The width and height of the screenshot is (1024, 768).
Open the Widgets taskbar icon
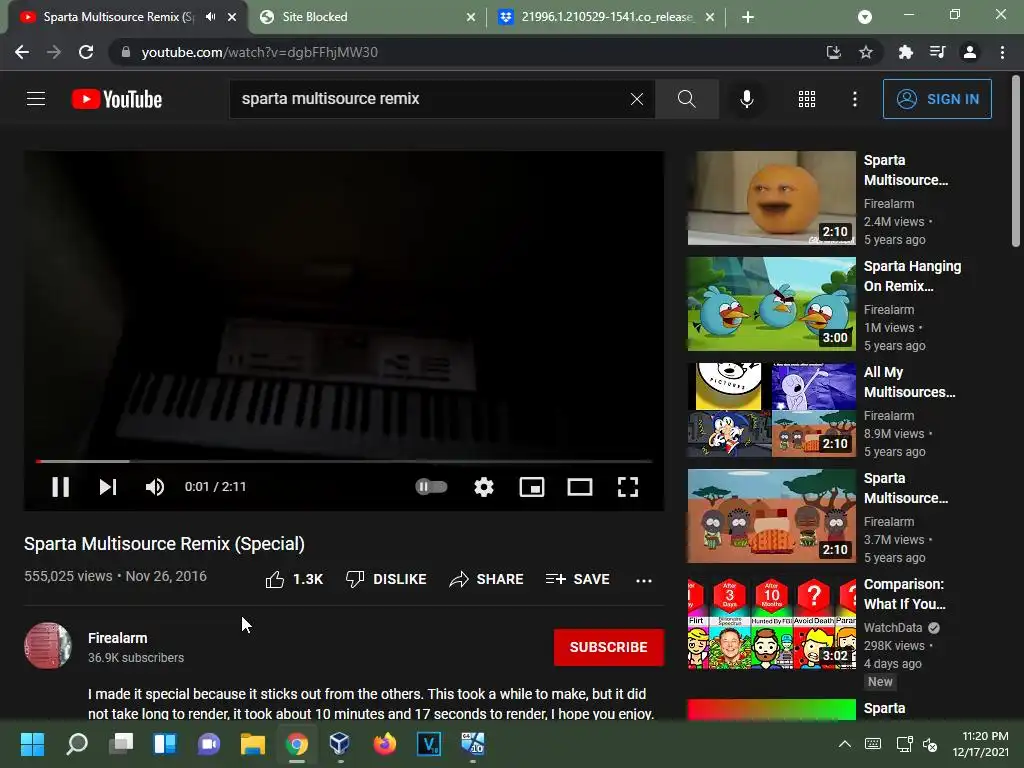[x=165, y=744]
